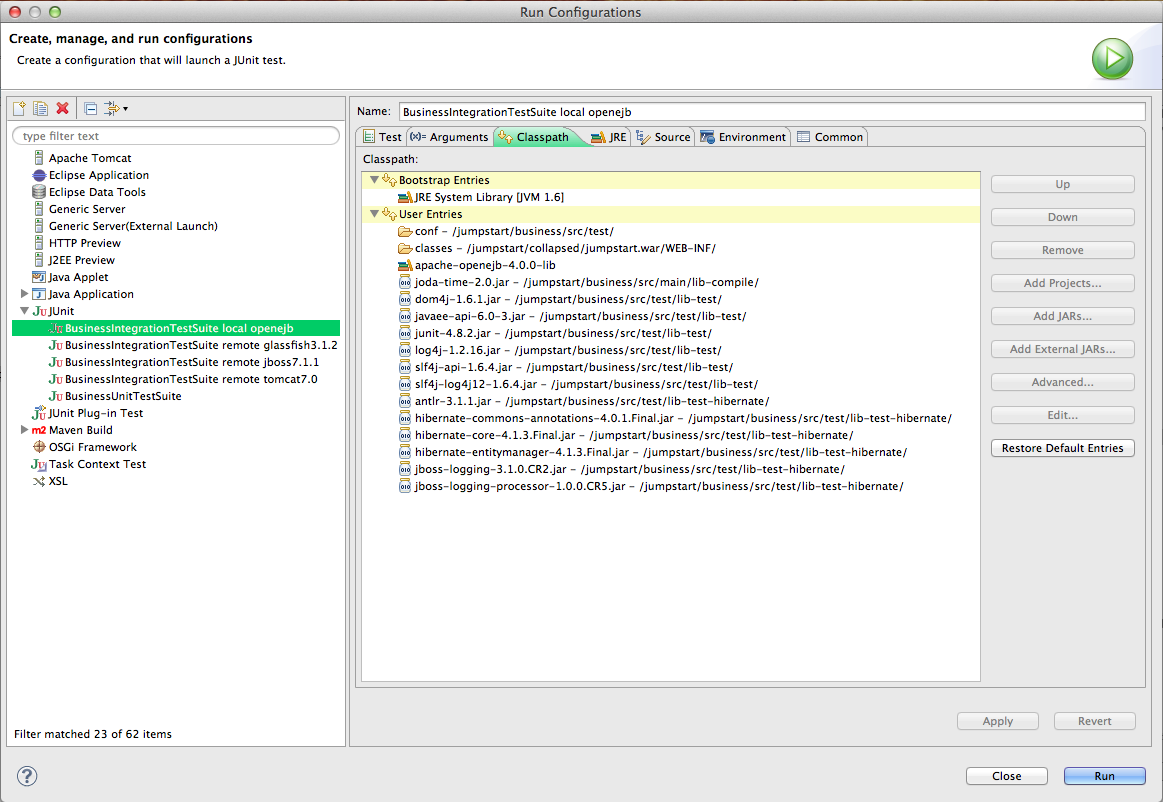Open the JRE tab
The height and width of the screenshot is (802, 1163).
tap(609, 137)
